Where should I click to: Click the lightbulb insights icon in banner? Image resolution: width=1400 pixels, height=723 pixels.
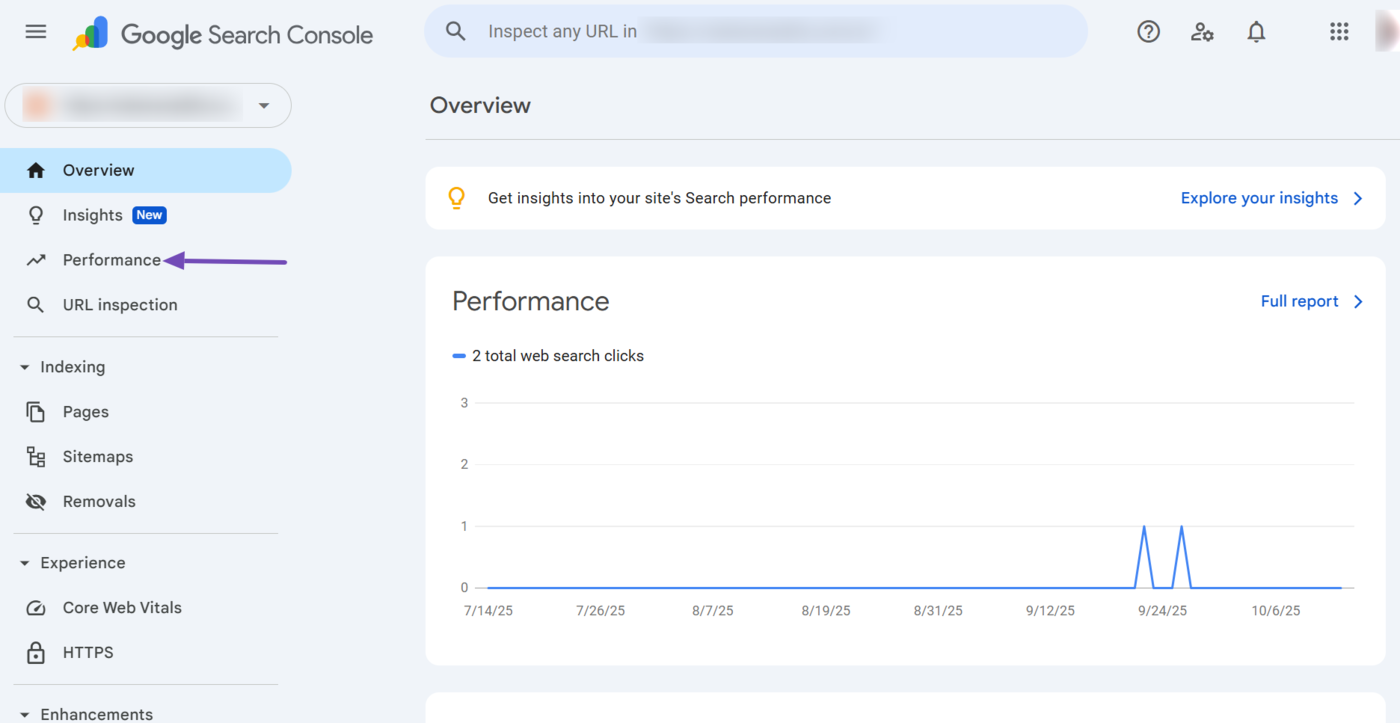pos(457,198)
